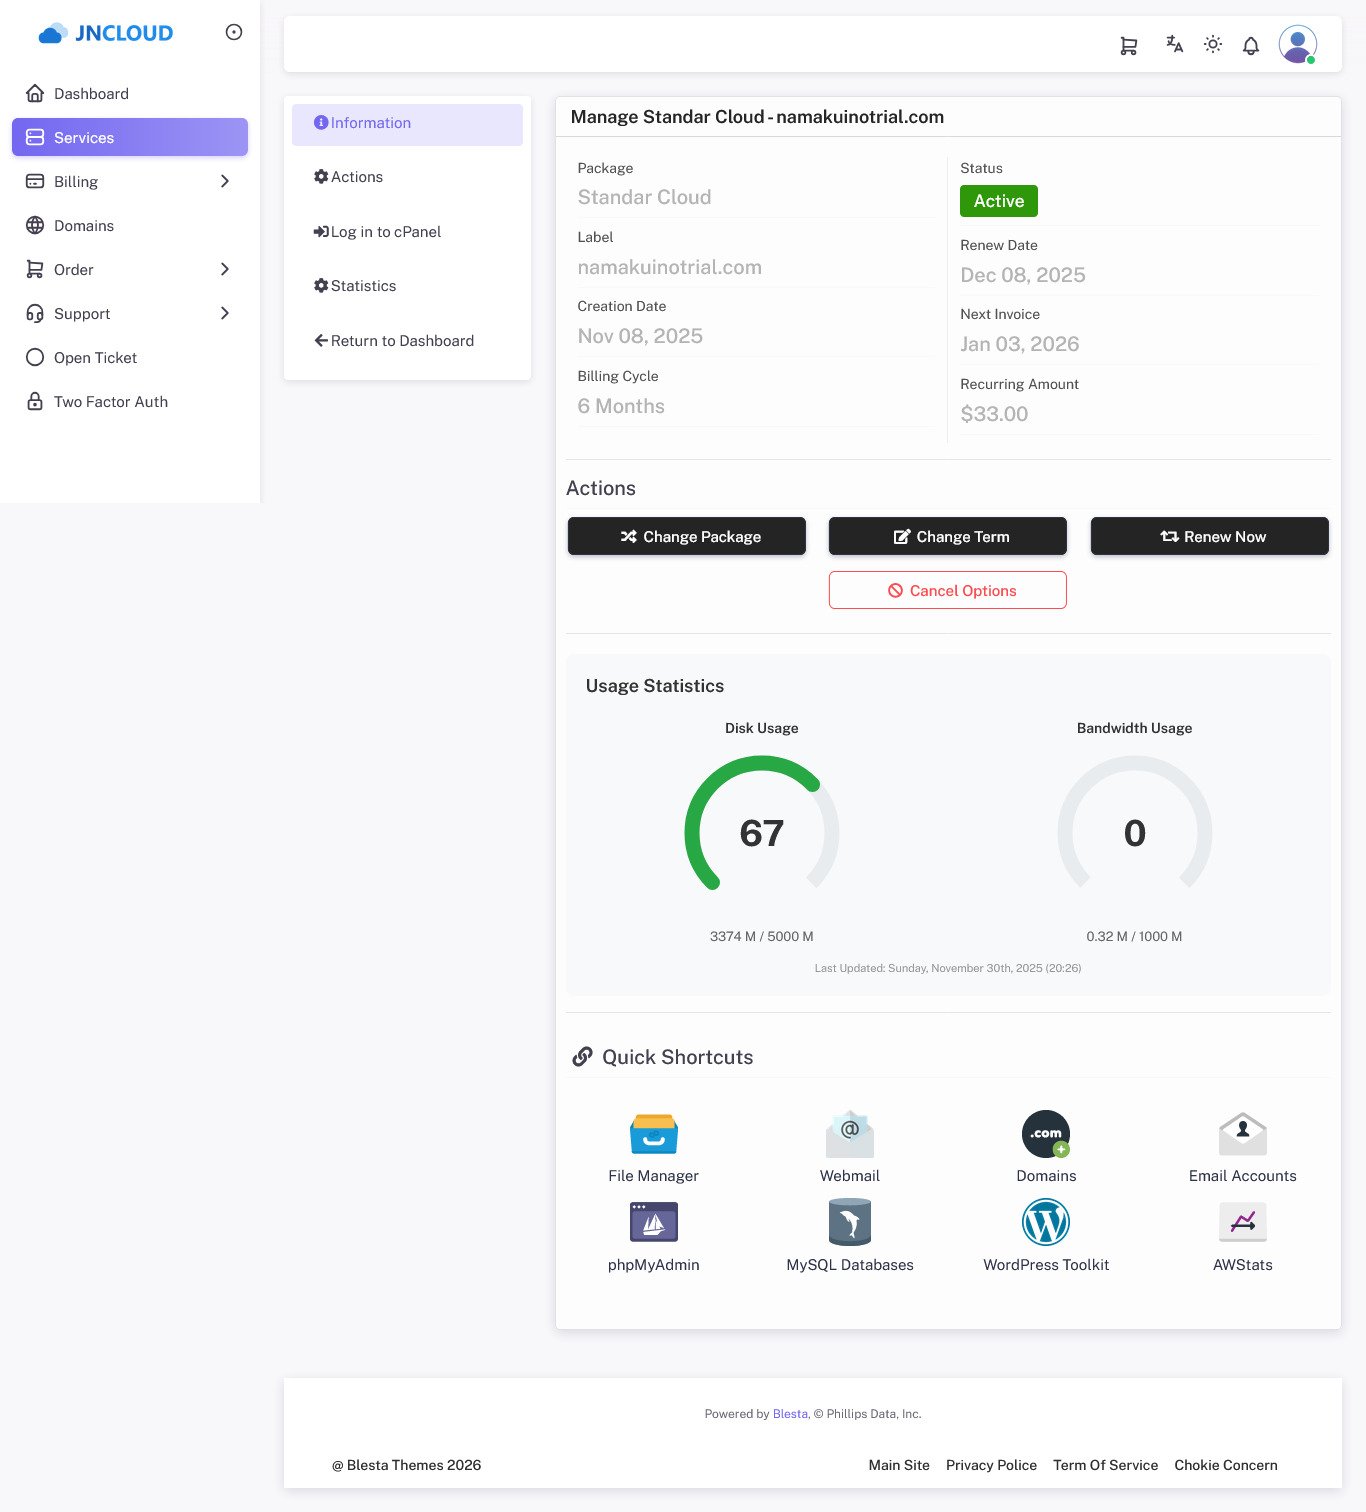Click the Cancel Options button

point(947,591)
